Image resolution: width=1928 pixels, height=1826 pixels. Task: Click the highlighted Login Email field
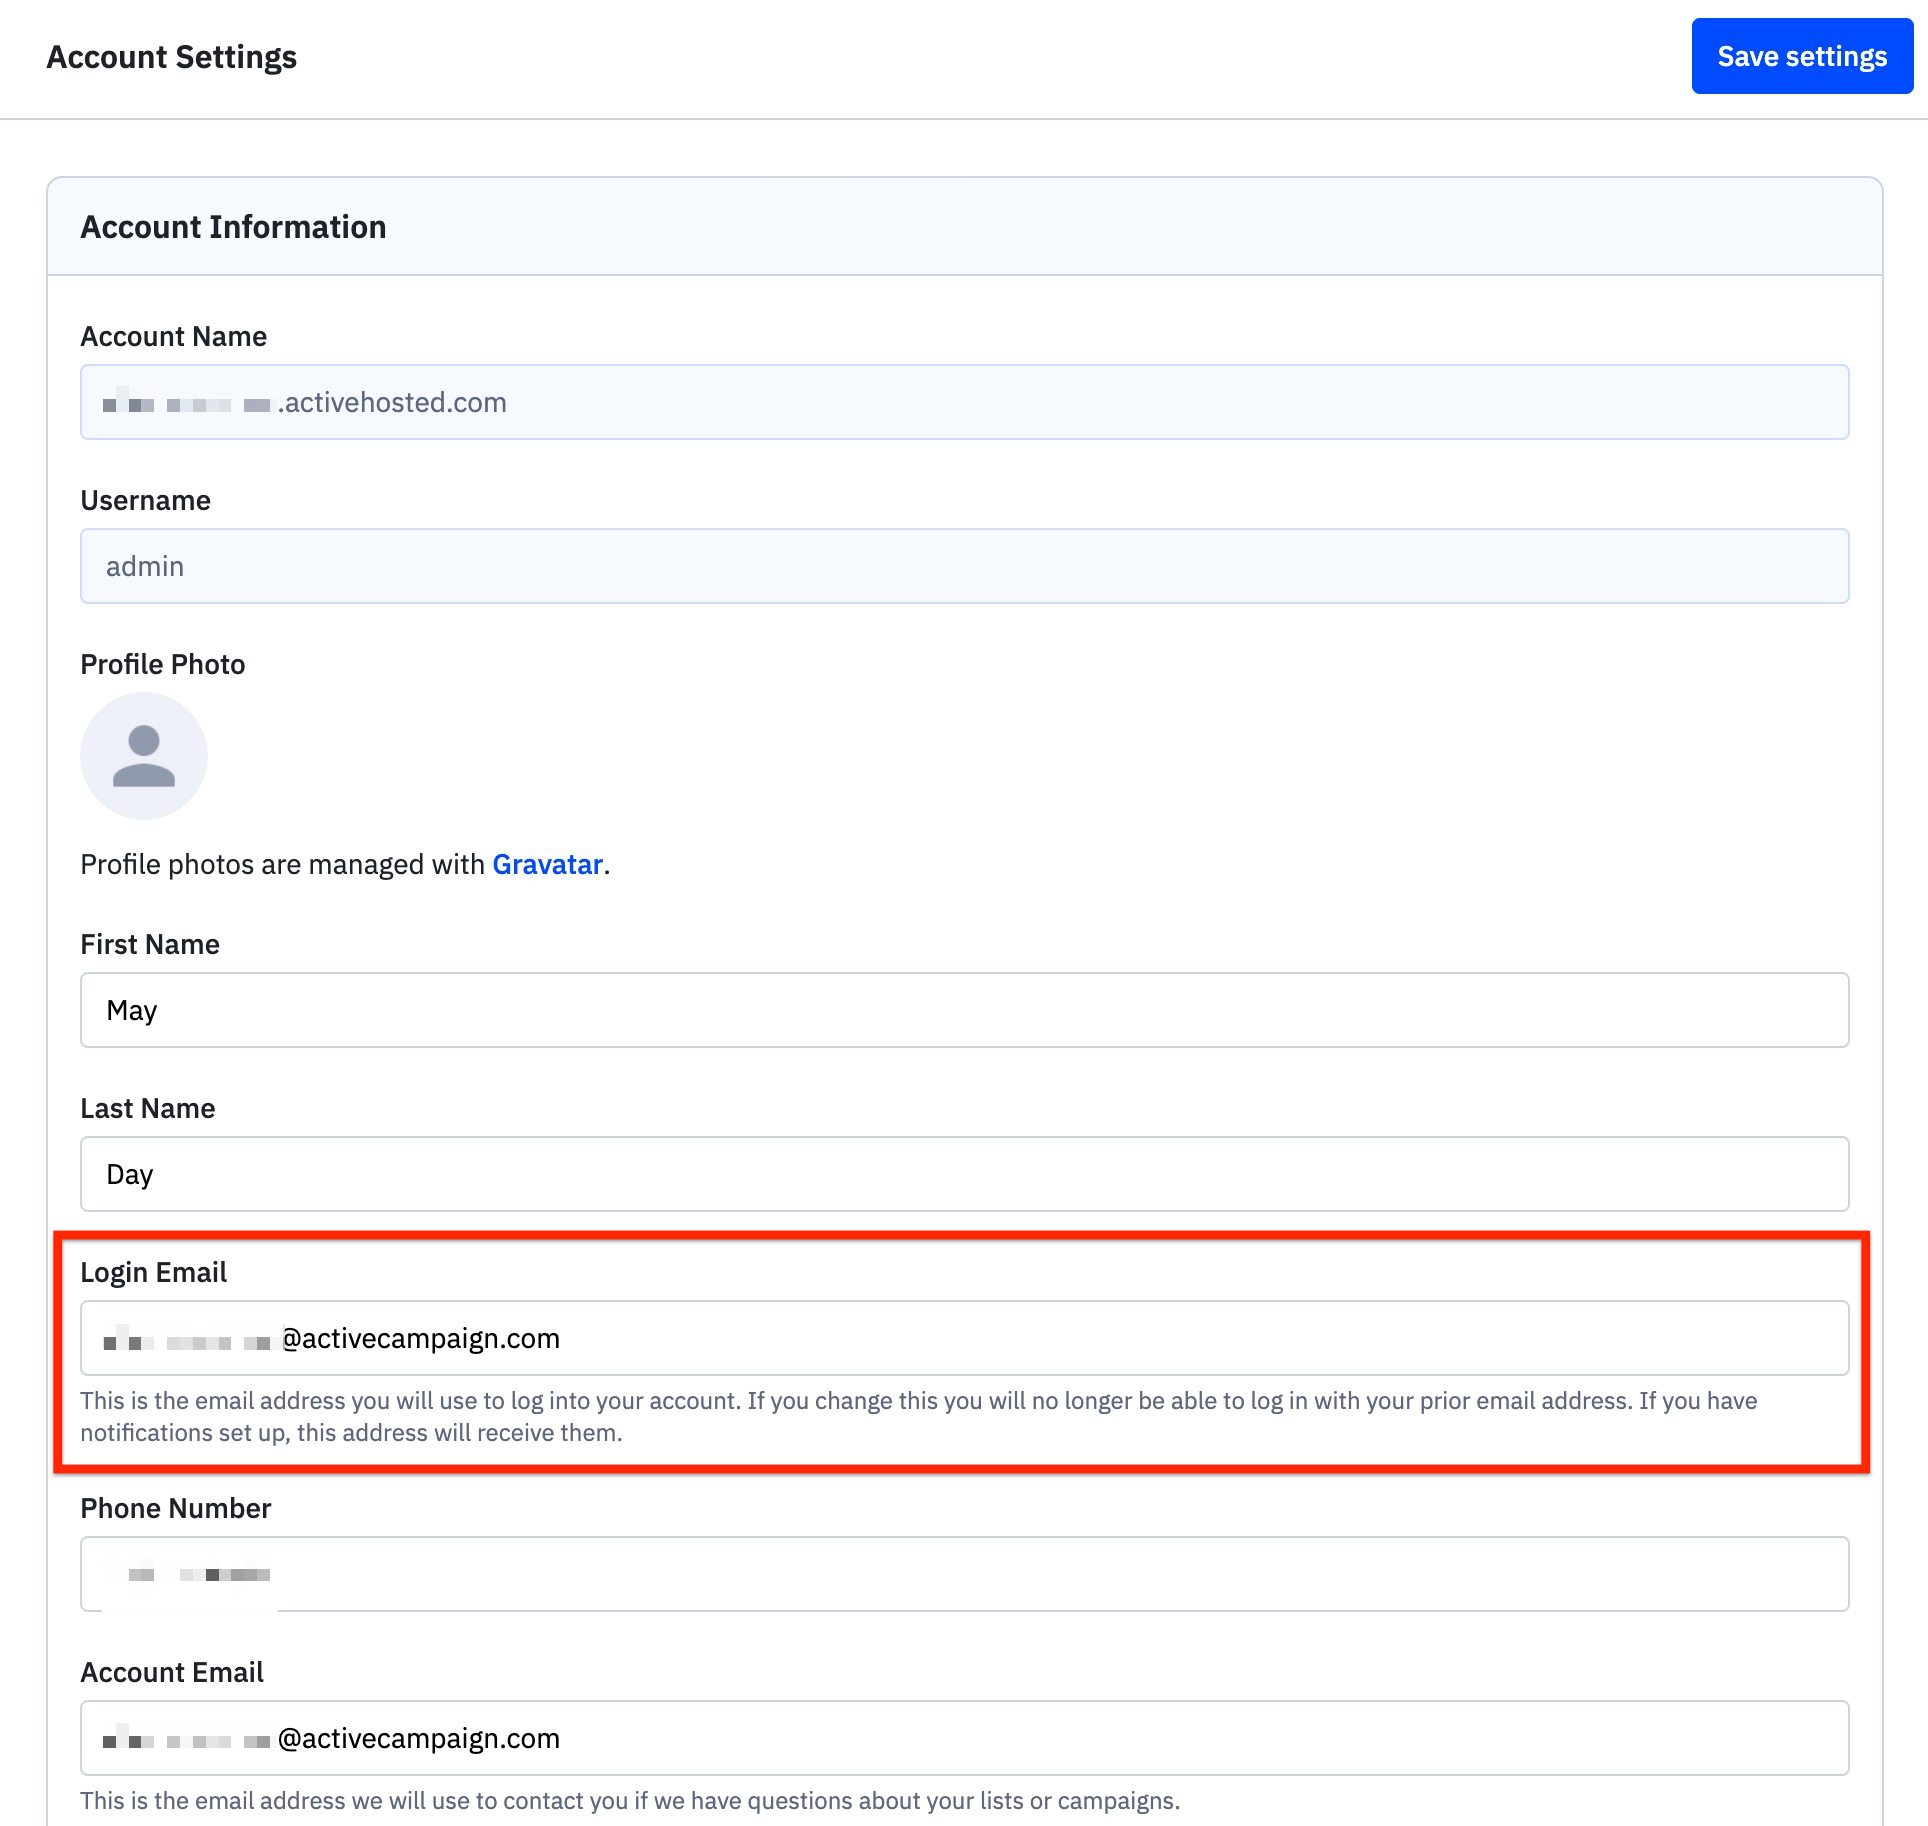964,1337
